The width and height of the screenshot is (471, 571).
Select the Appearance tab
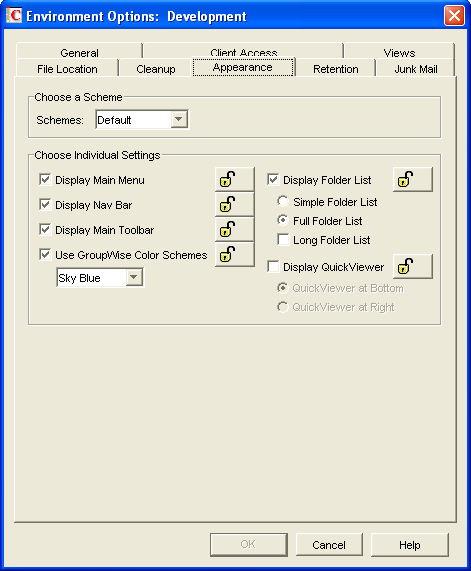243,67
